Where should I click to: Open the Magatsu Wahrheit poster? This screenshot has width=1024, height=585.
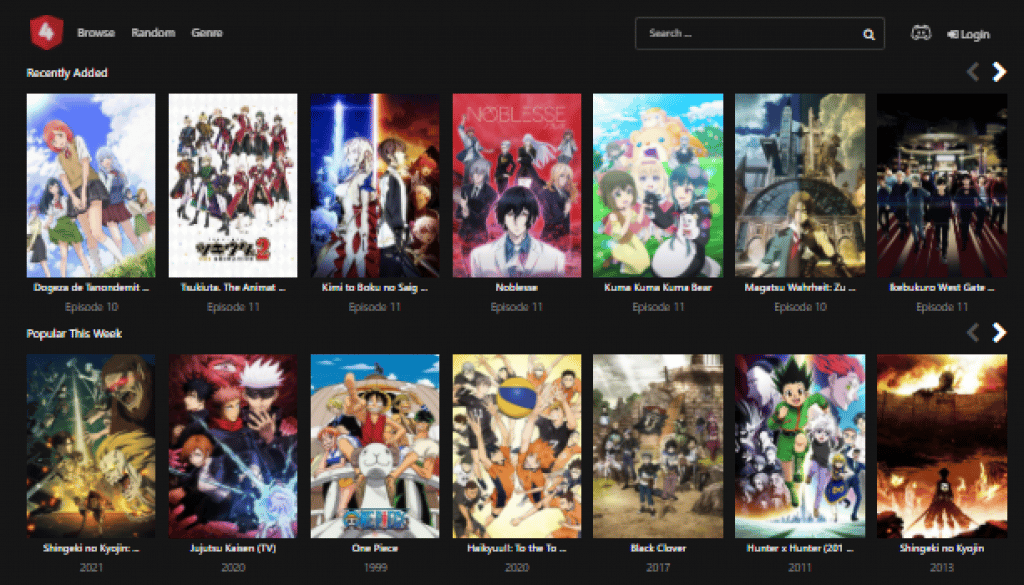click(800, 185)
